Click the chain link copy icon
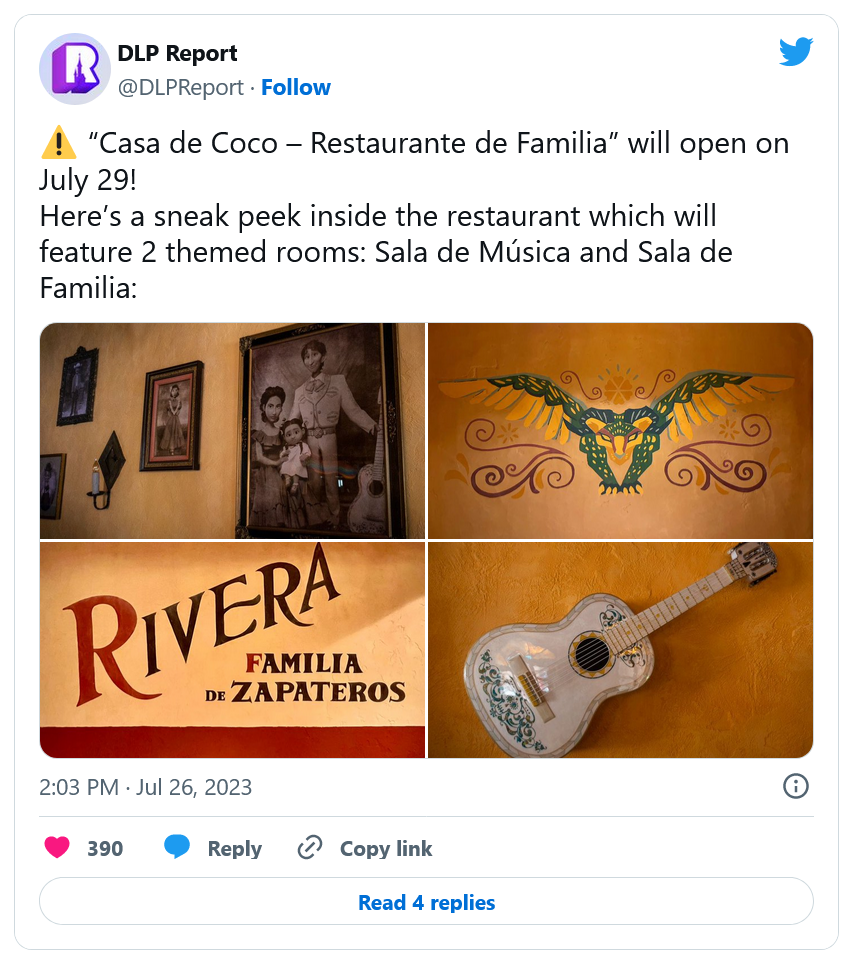The image size is (850, 966). point(310,848)
